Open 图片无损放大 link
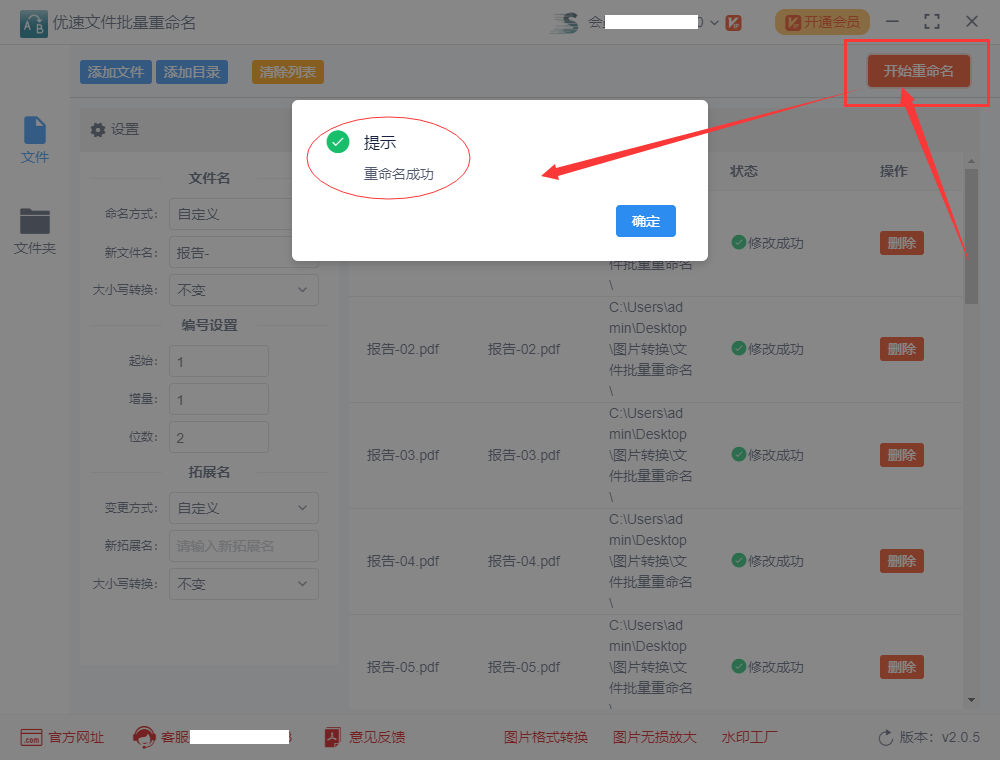The width and height of the screenshot is (1000, 760). (654, 738)
